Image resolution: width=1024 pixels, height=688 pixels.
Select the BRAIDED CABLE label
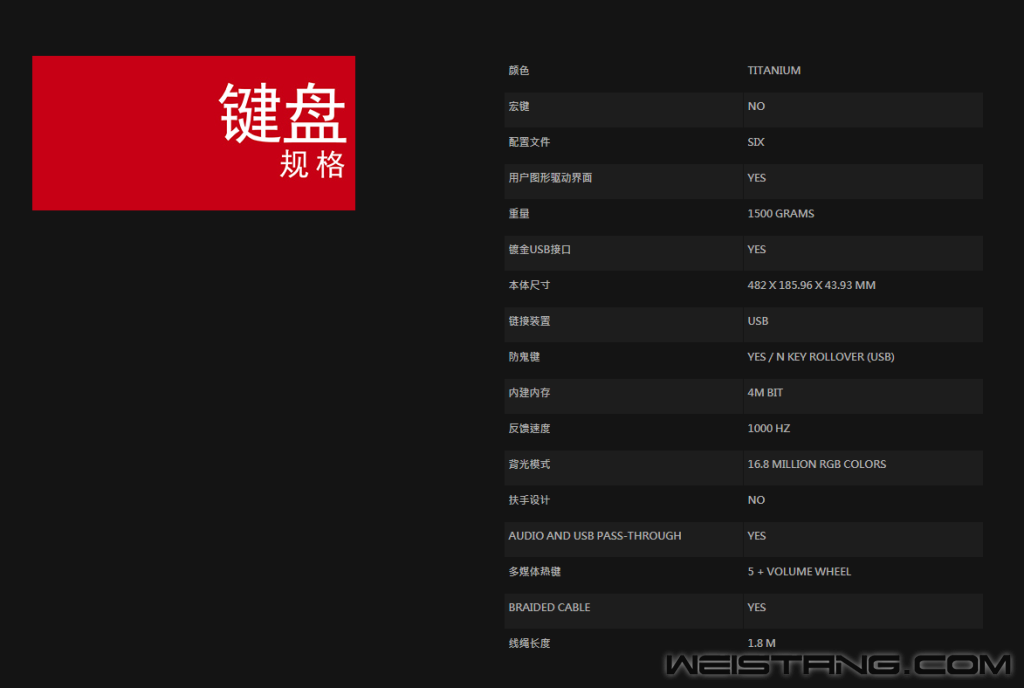(549, 608)
